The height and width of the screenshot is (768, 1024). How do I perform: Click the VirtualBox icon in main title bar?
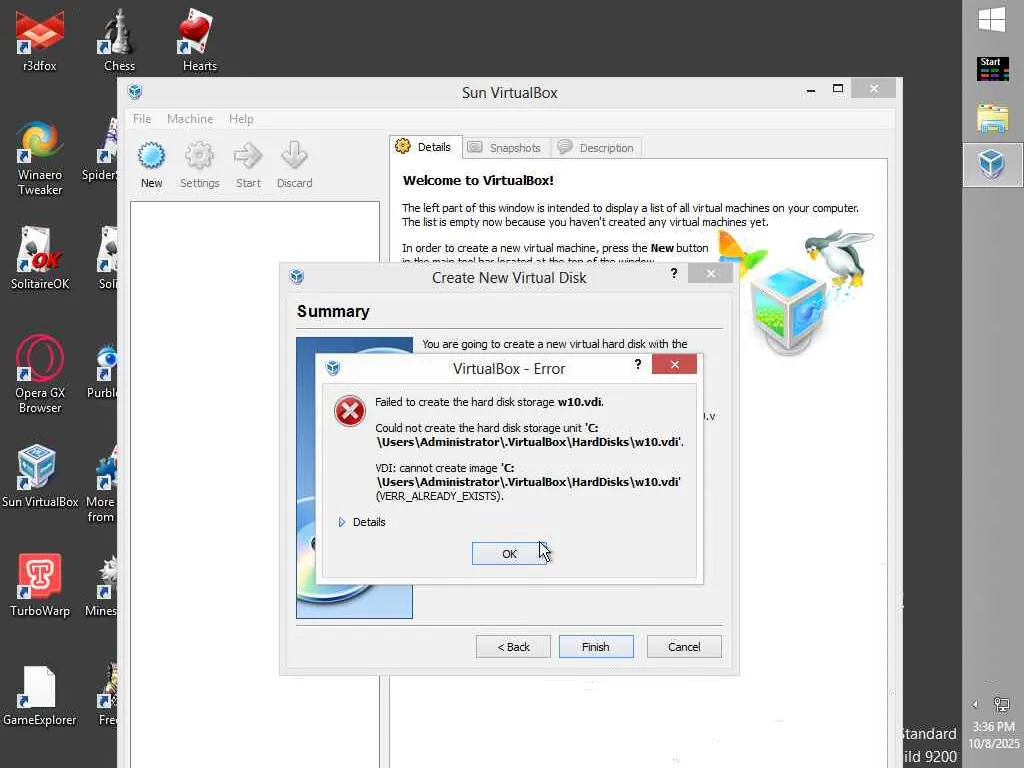[x=135, y=91]
